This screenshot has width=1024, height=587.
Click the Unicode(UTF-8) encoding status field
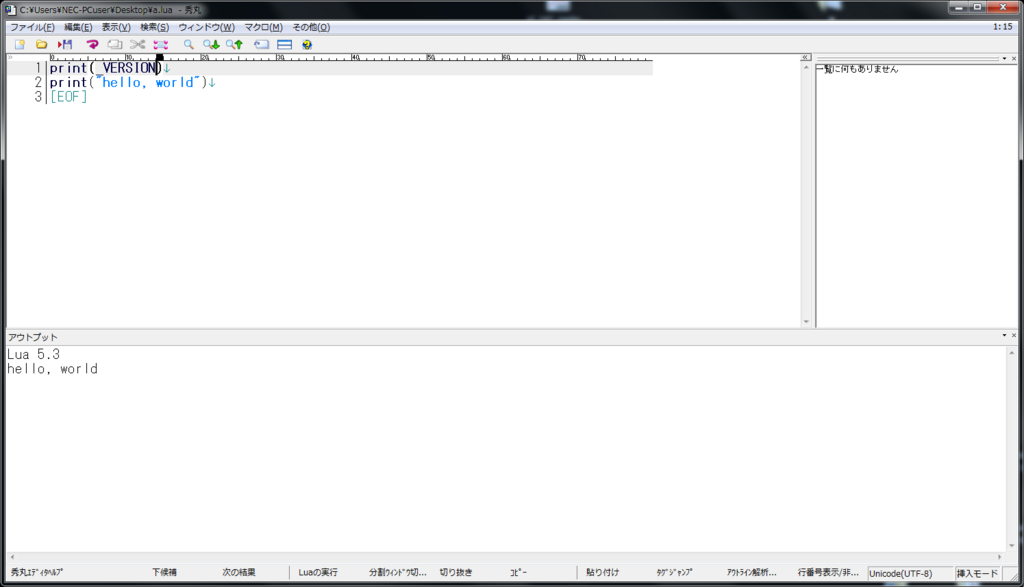click(910, 573)
